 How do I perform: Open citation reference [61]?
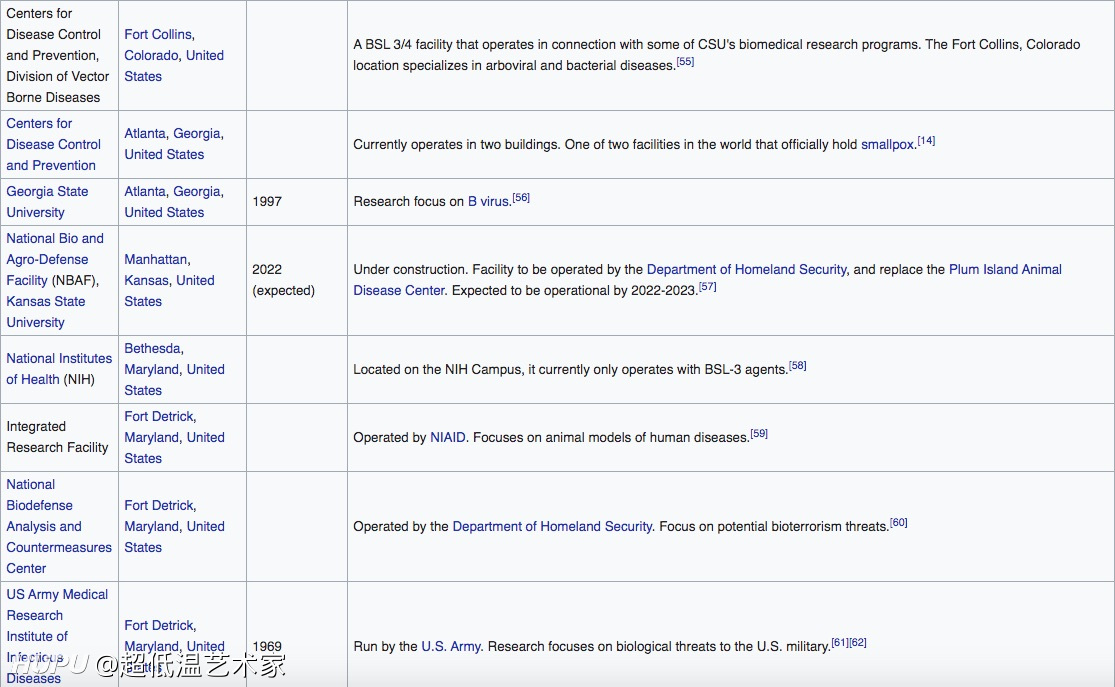click(840, 643)
